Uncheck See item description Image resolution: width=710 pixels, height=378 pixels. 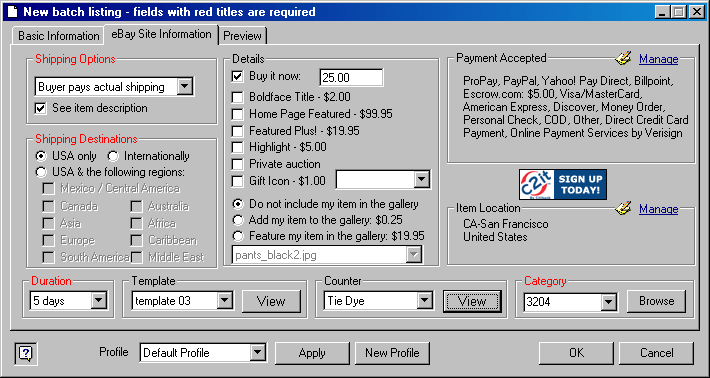pos(41,109)
